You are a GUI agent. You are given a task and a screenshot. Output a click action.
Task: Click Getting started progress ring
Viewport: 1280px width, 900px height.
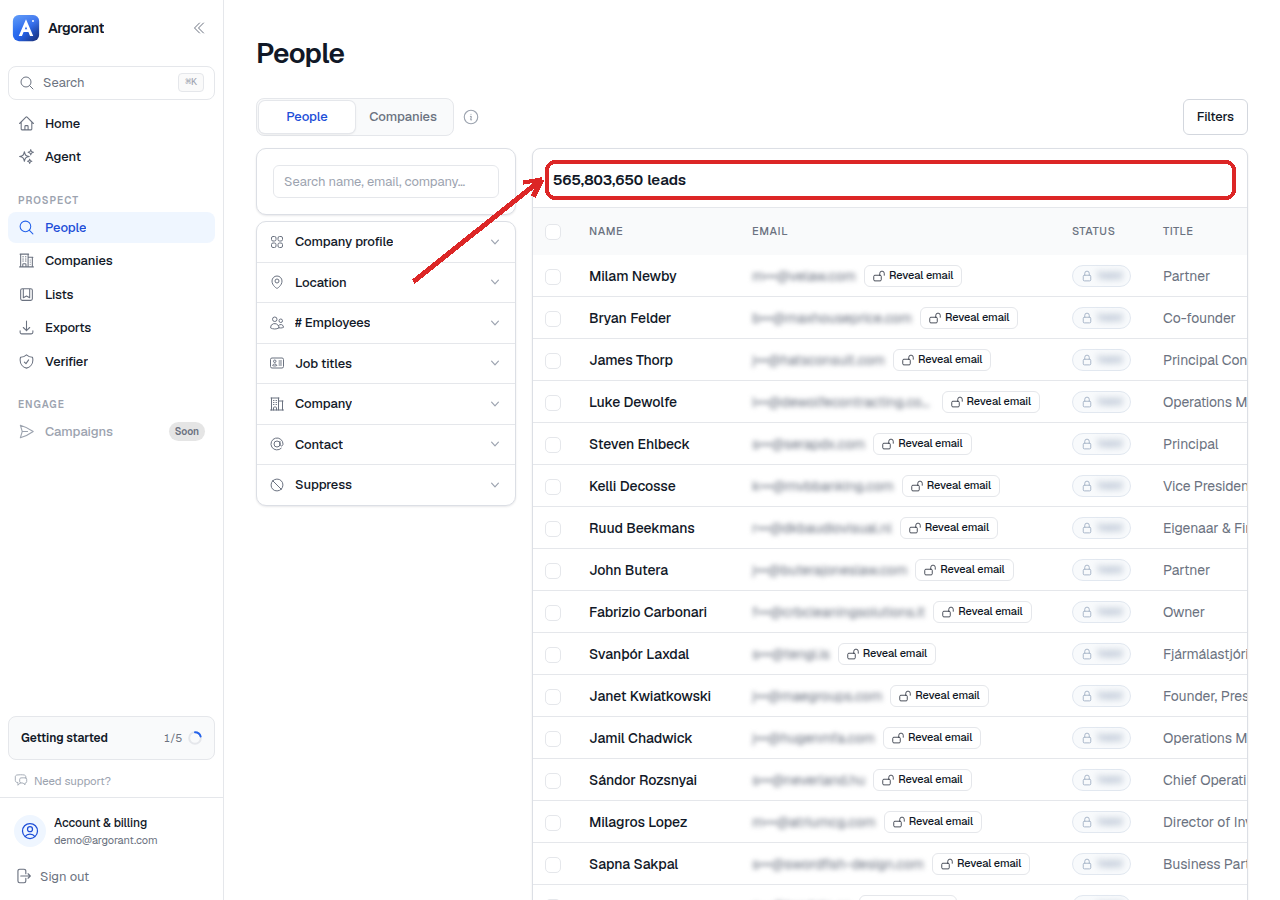(x=195, y=738)
